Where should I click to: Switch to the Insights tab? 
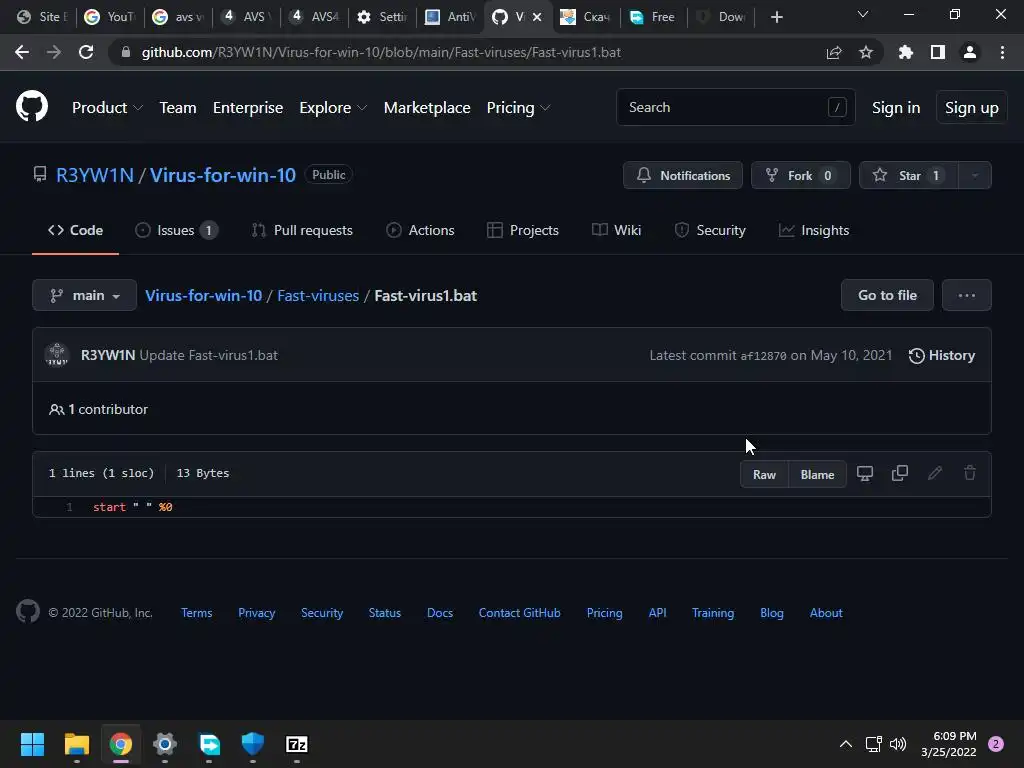click(x=814, y=231)
